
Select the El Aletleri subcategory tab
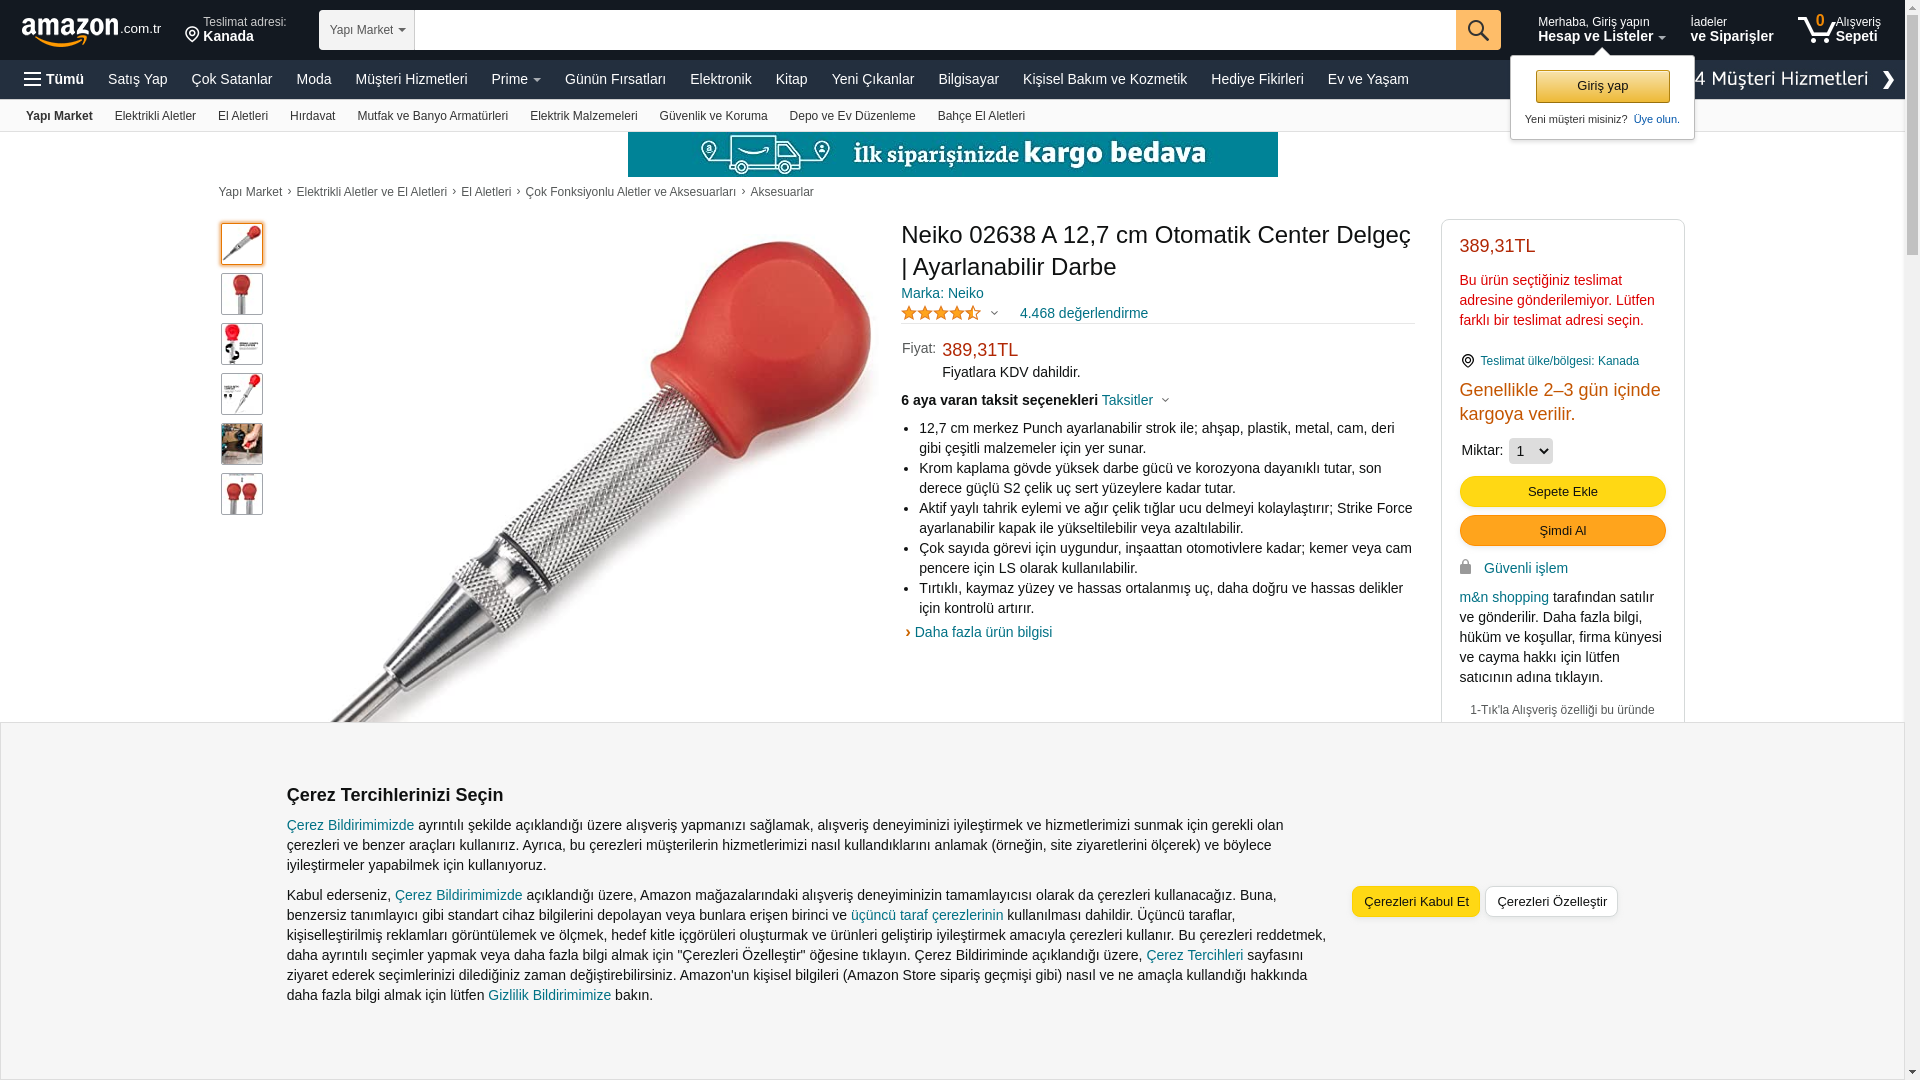click(243, 116)
